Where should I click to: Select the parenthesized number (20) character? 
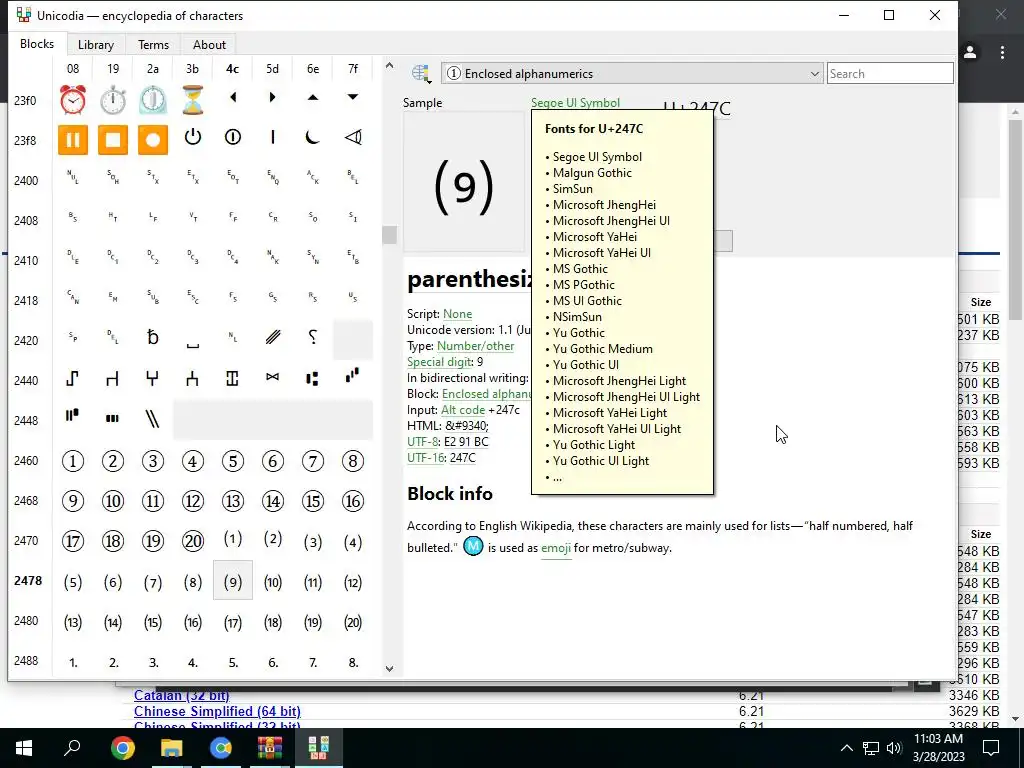tap(353, 622)
